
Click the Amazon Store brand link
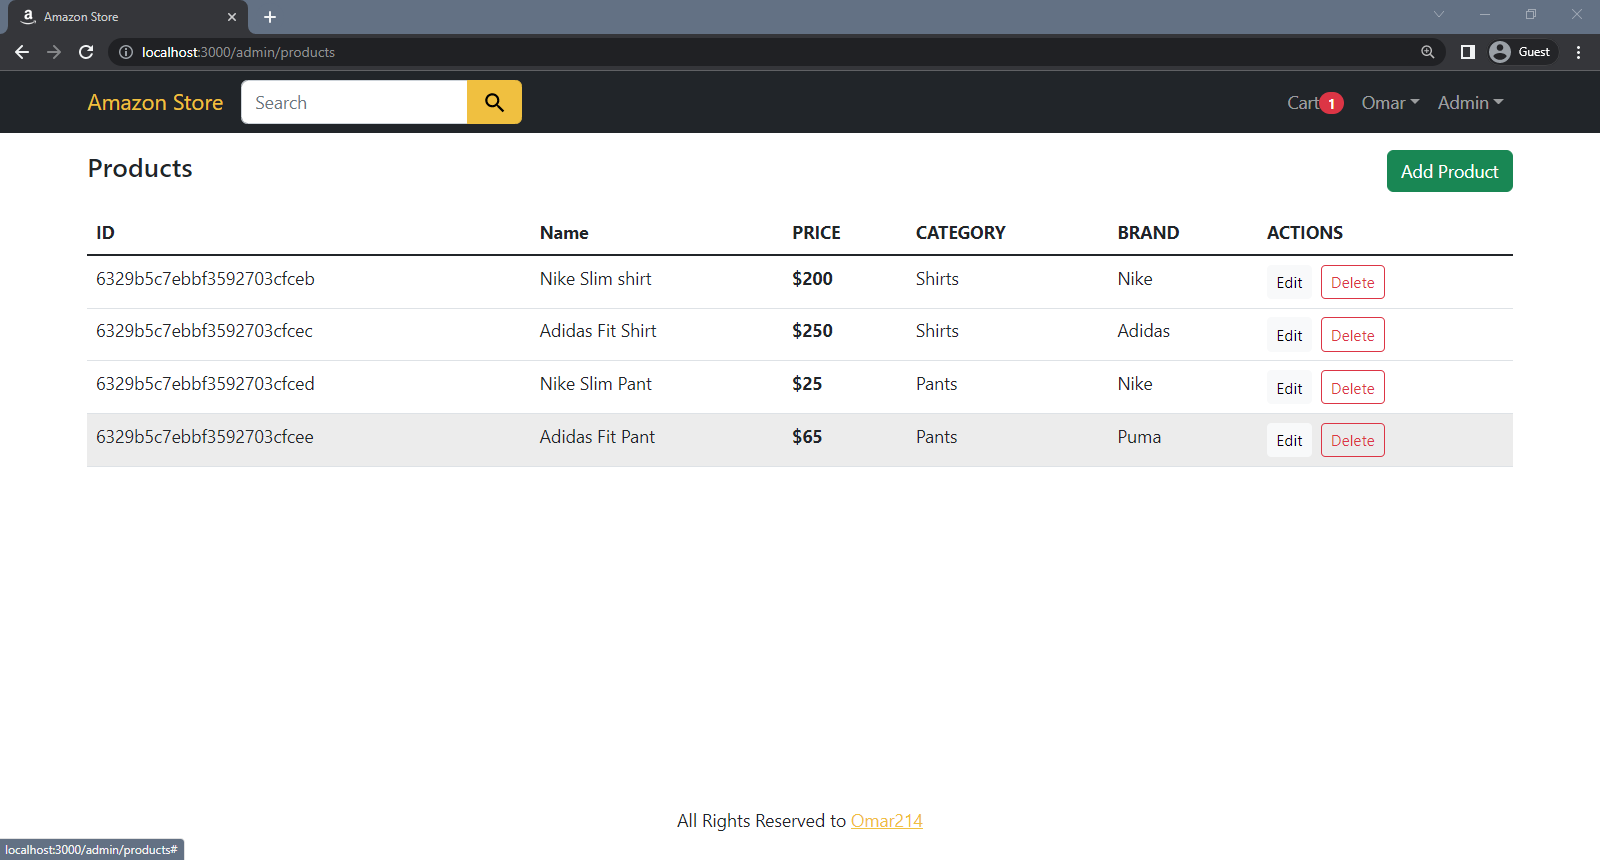pyautogui.click(x=155, y=102)
